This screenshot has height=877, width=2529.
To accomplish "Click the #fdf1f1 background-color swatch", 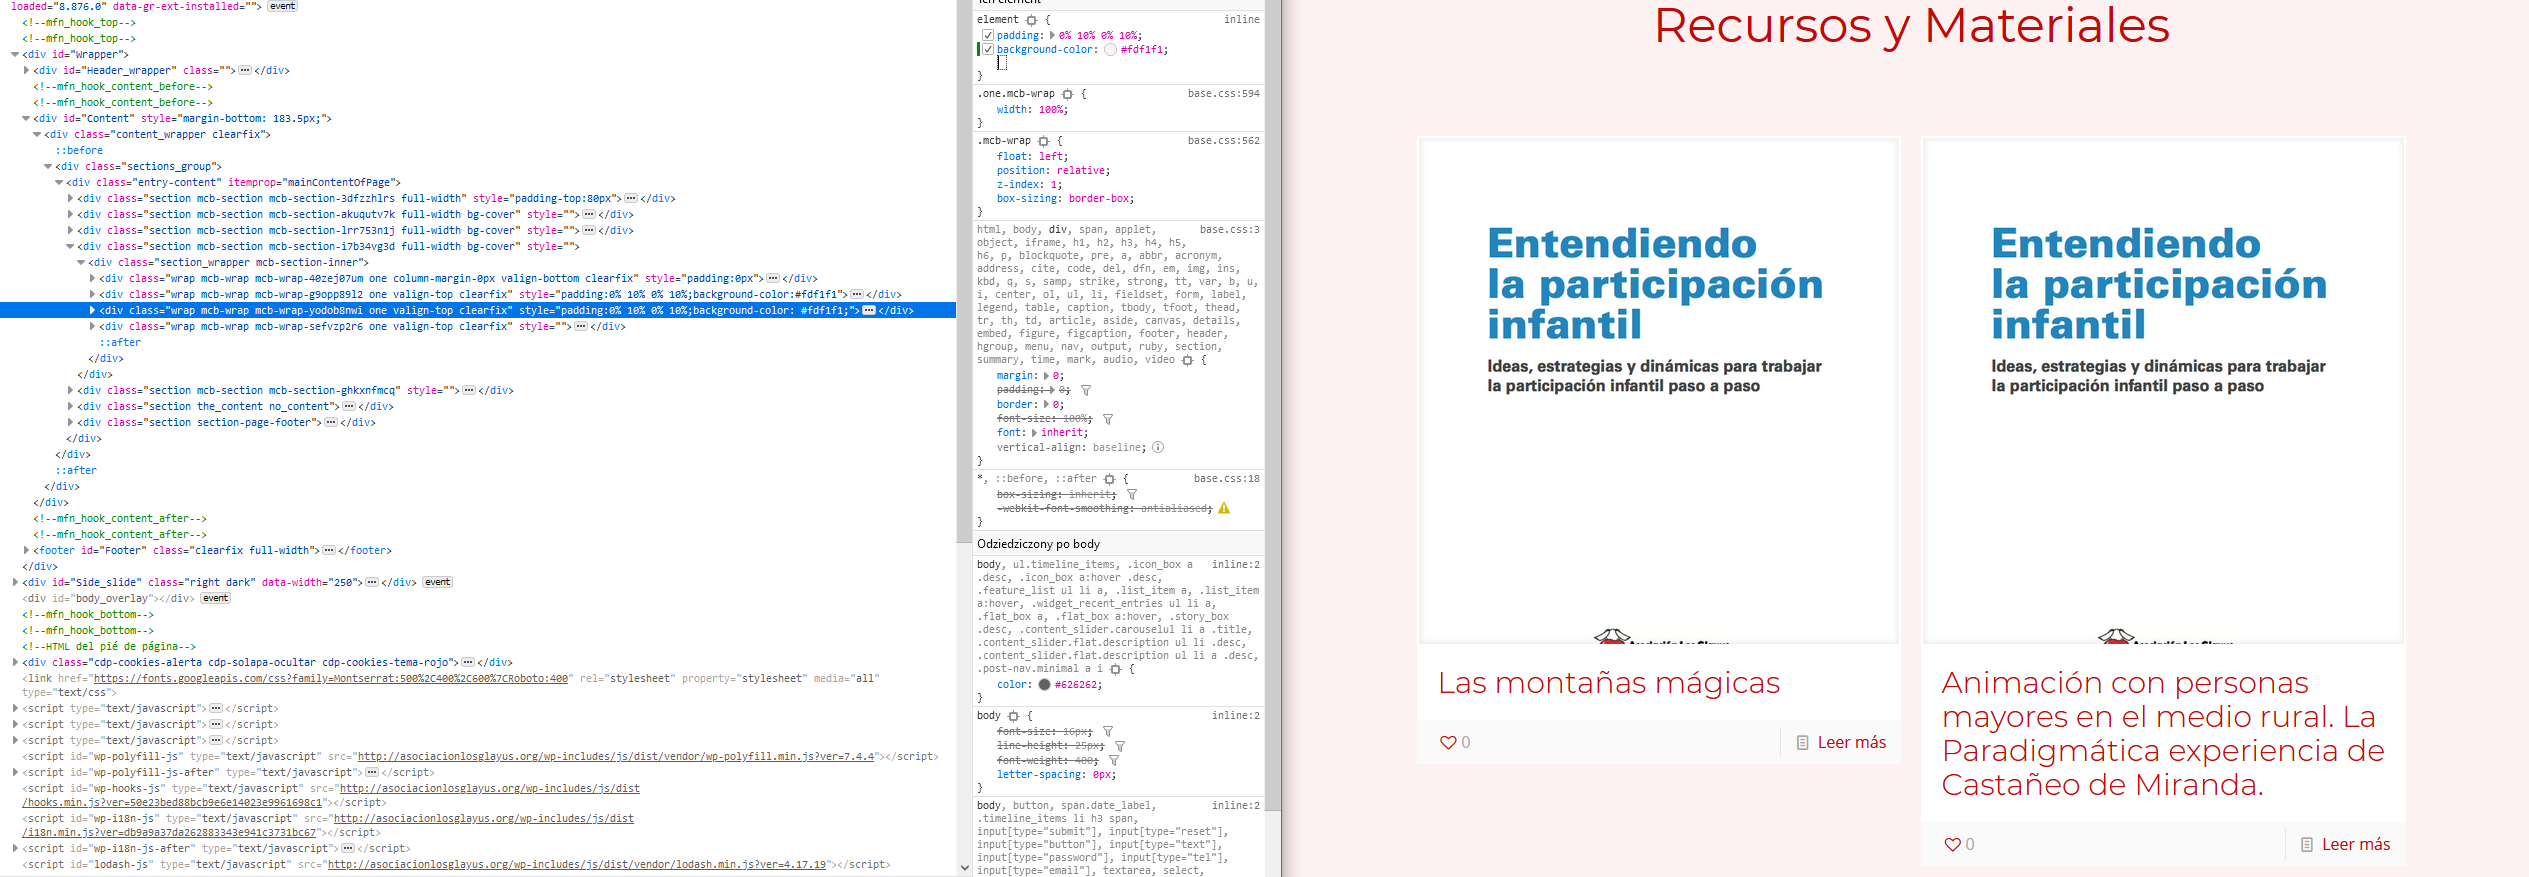I will point(1110,50).
